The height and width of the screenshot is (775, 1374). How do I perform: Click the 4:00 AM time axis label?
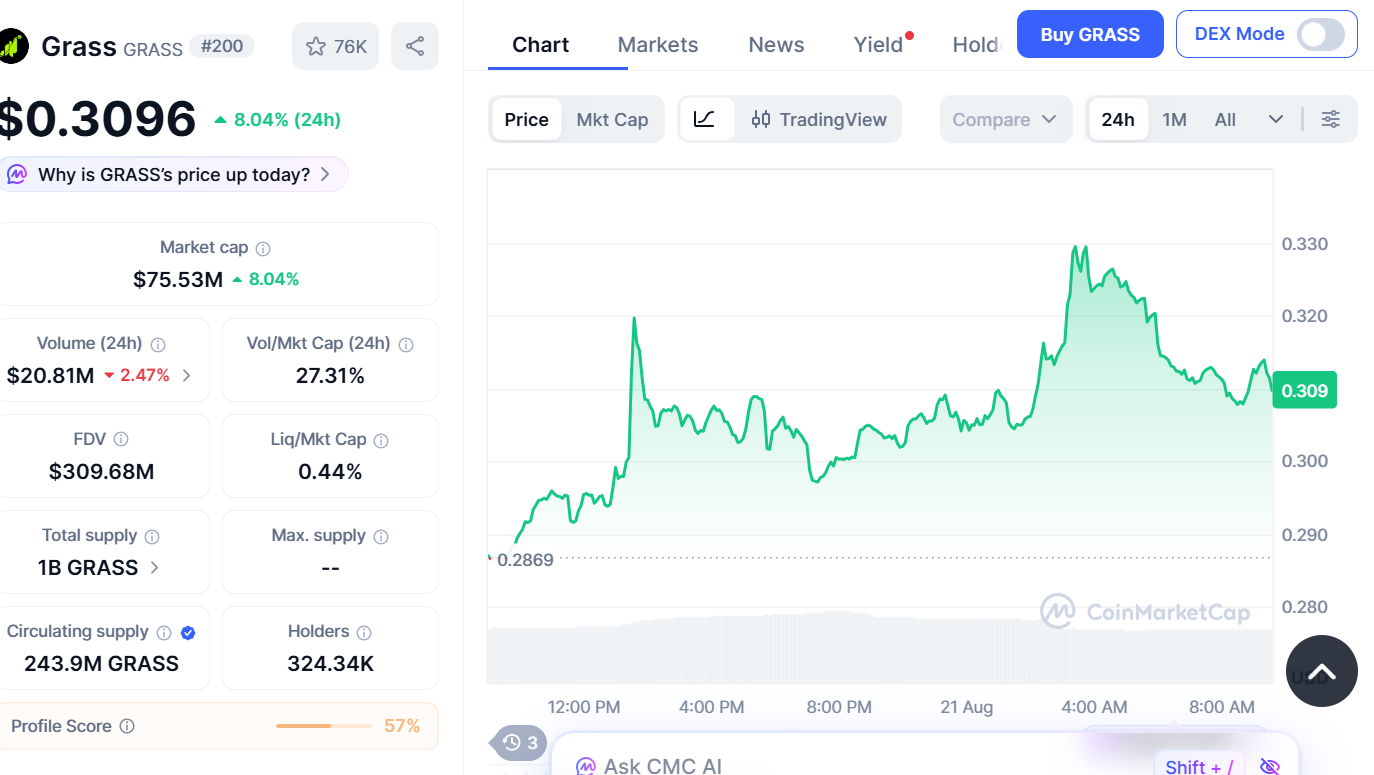(x=1094, y=707)
